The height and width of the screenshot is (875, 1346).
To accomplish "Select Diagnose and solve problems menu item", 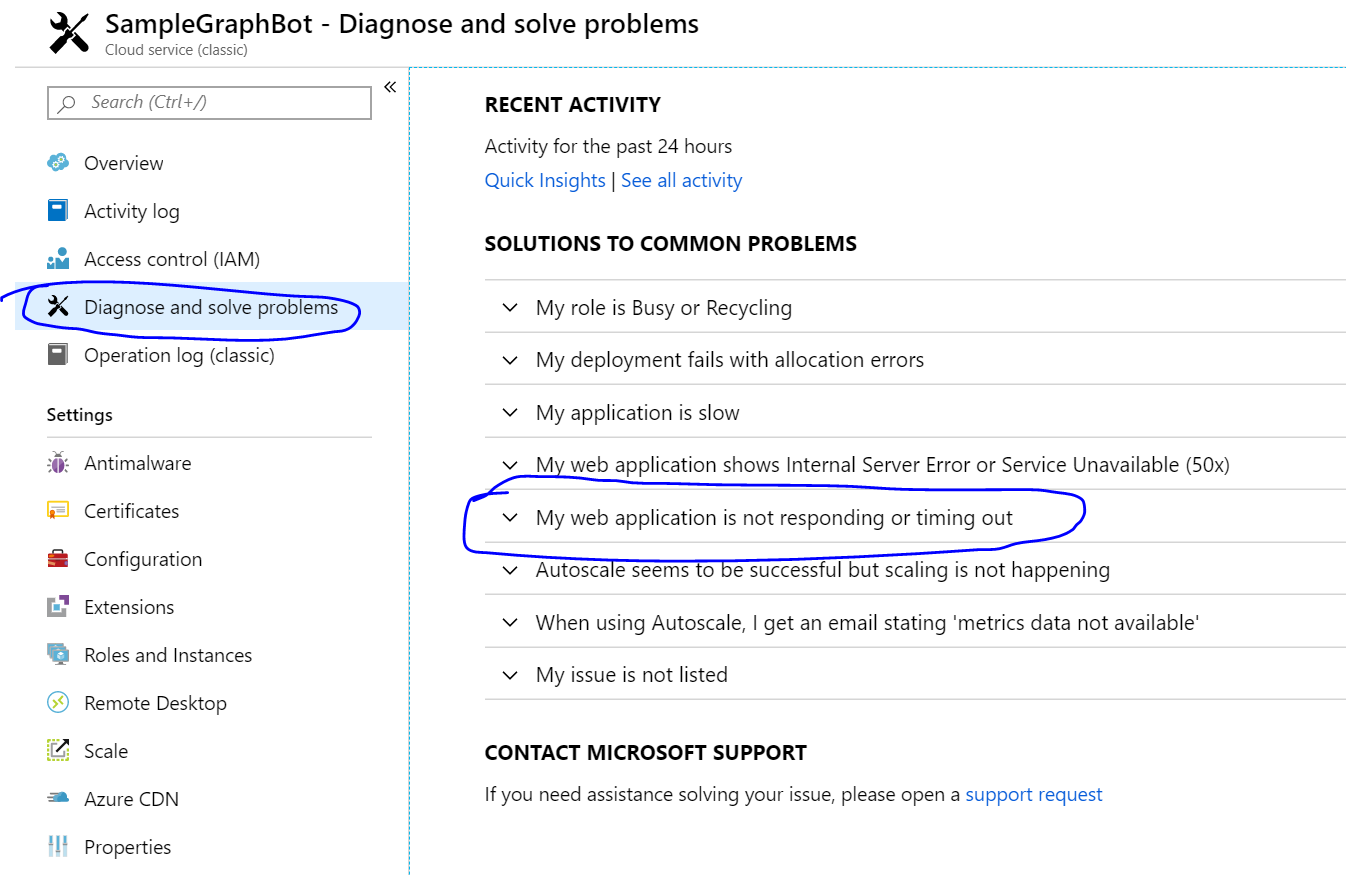I will [211, 308].
